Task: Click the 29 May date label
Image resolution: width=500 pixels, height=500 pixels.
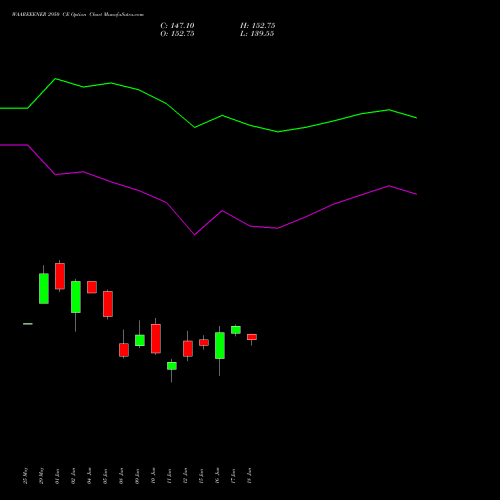Action: point(42,476)
